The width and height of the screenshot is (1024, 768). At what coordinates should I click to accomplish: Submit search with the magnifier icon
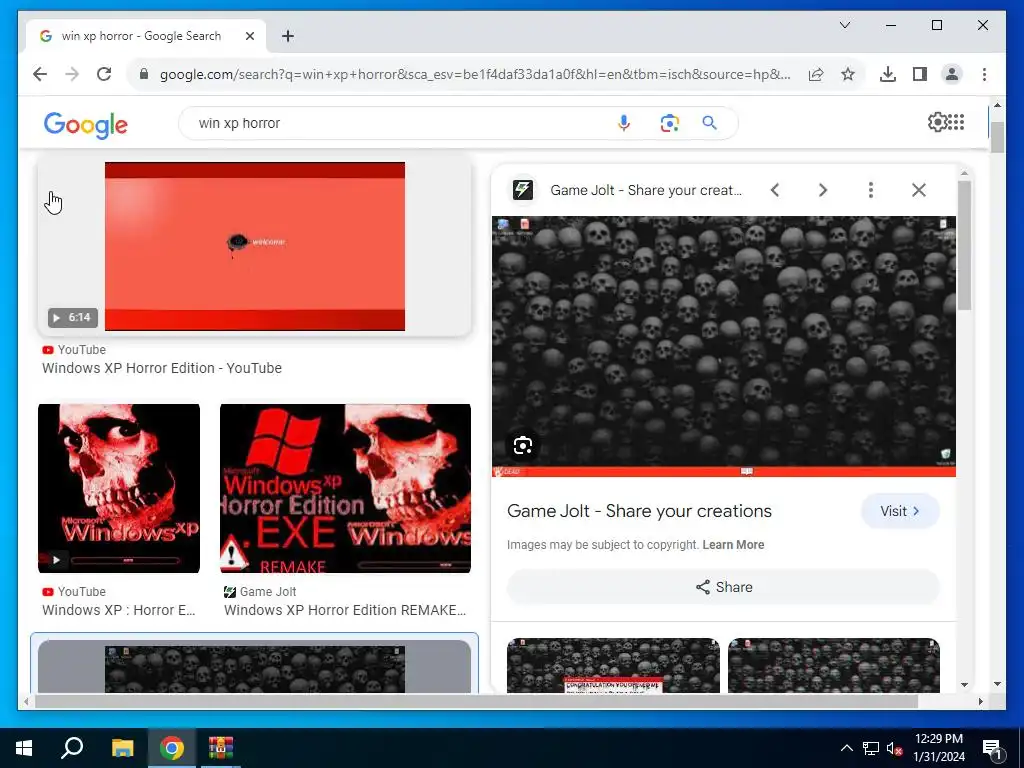click(x=710, y=123)
